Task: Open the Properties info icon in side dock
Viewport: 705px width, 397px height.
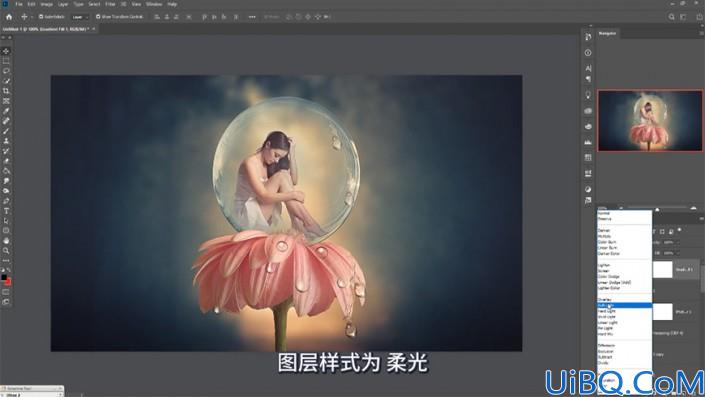Action: click(588, 53)
